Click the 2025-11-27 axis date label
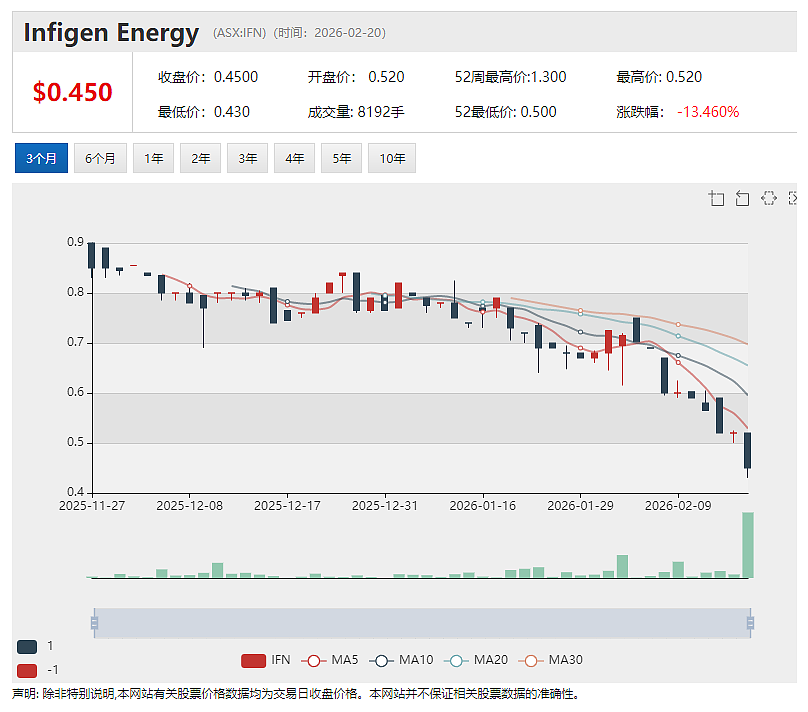Viewport: 808px width, 712px height. coord(92,506)
